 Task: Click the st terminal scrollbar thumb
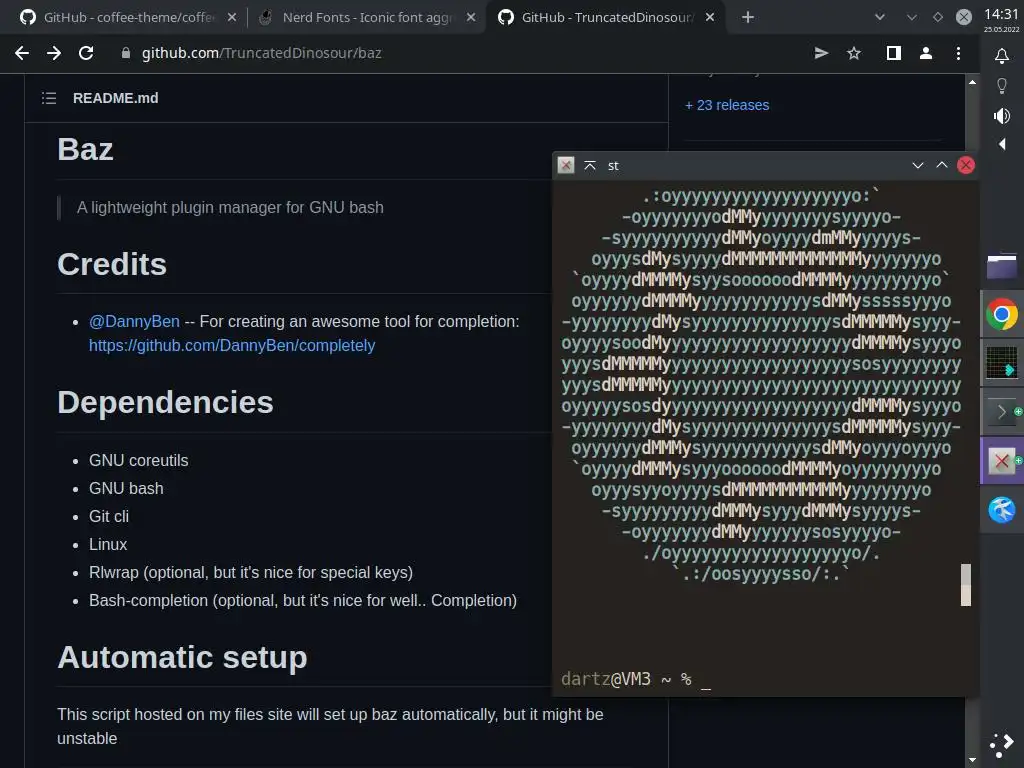(966, 585)
